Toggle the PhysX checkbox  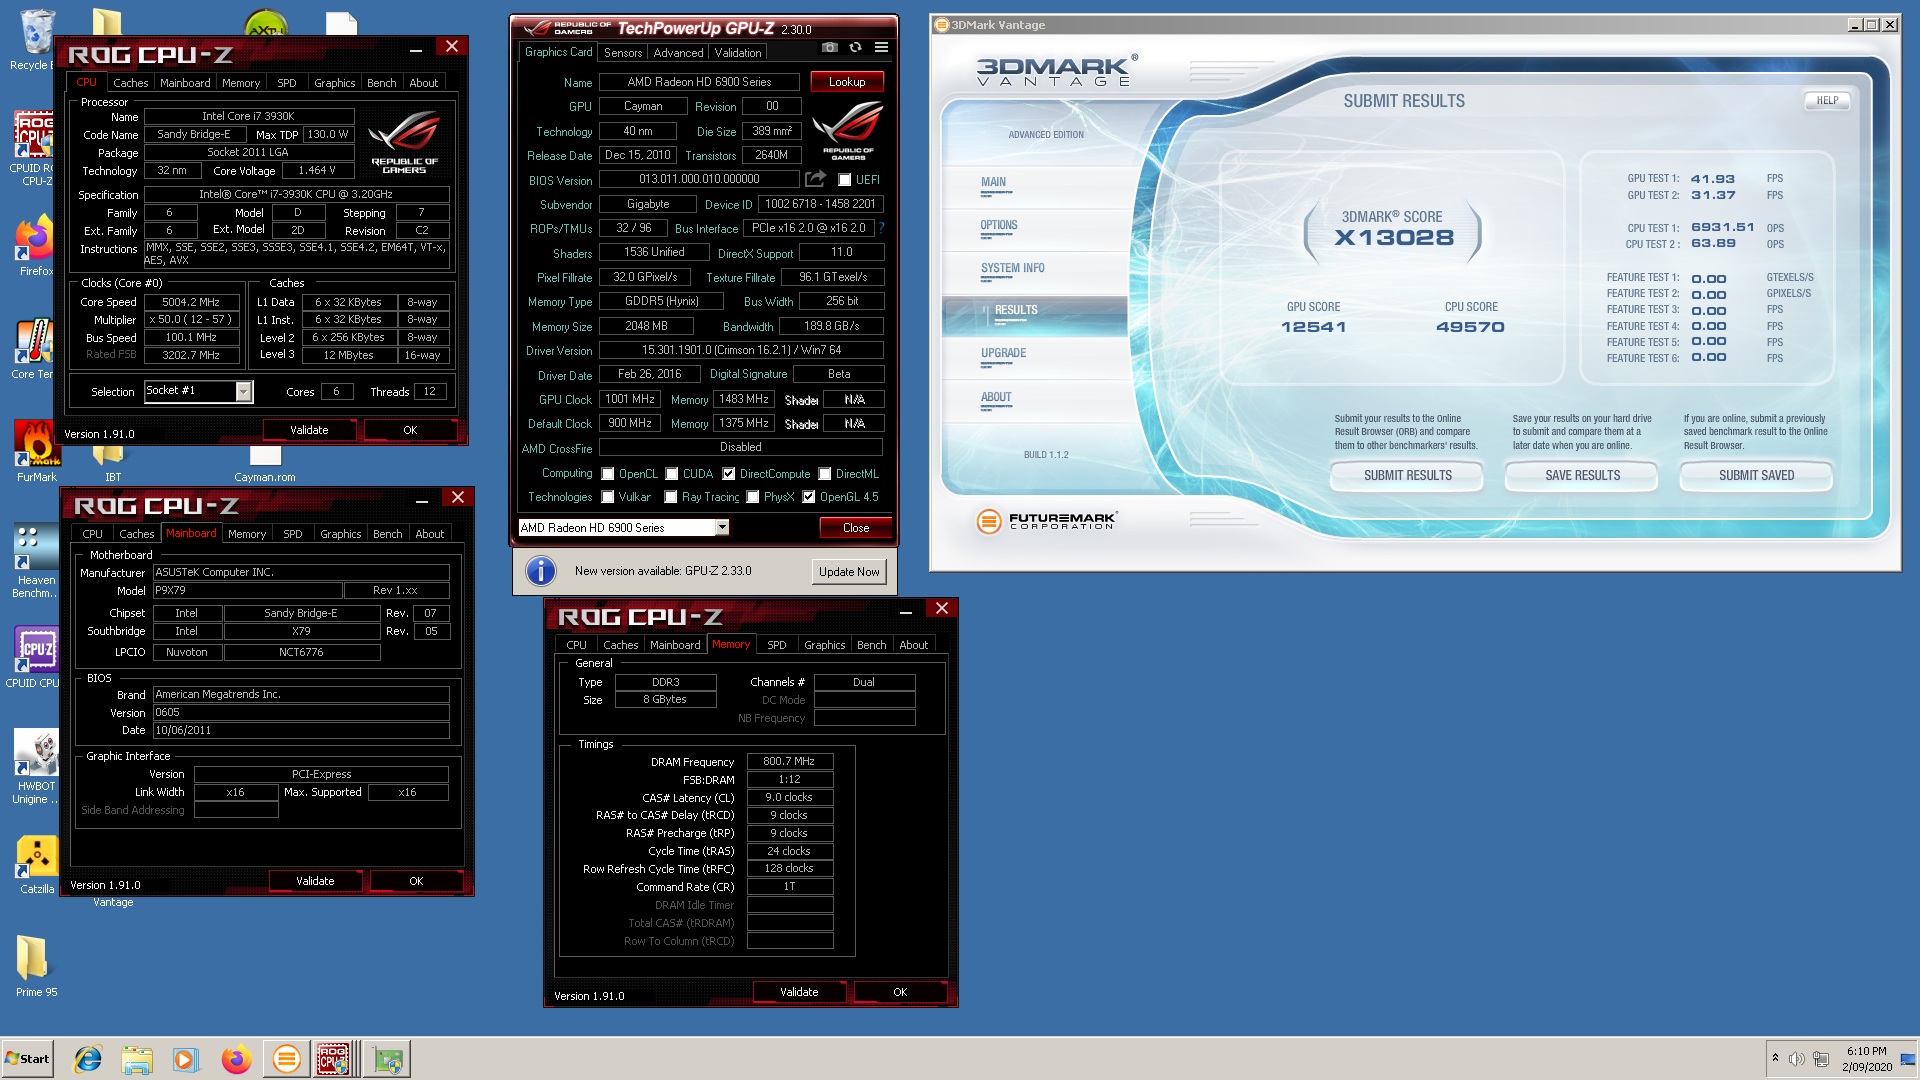tap(753, 497)
